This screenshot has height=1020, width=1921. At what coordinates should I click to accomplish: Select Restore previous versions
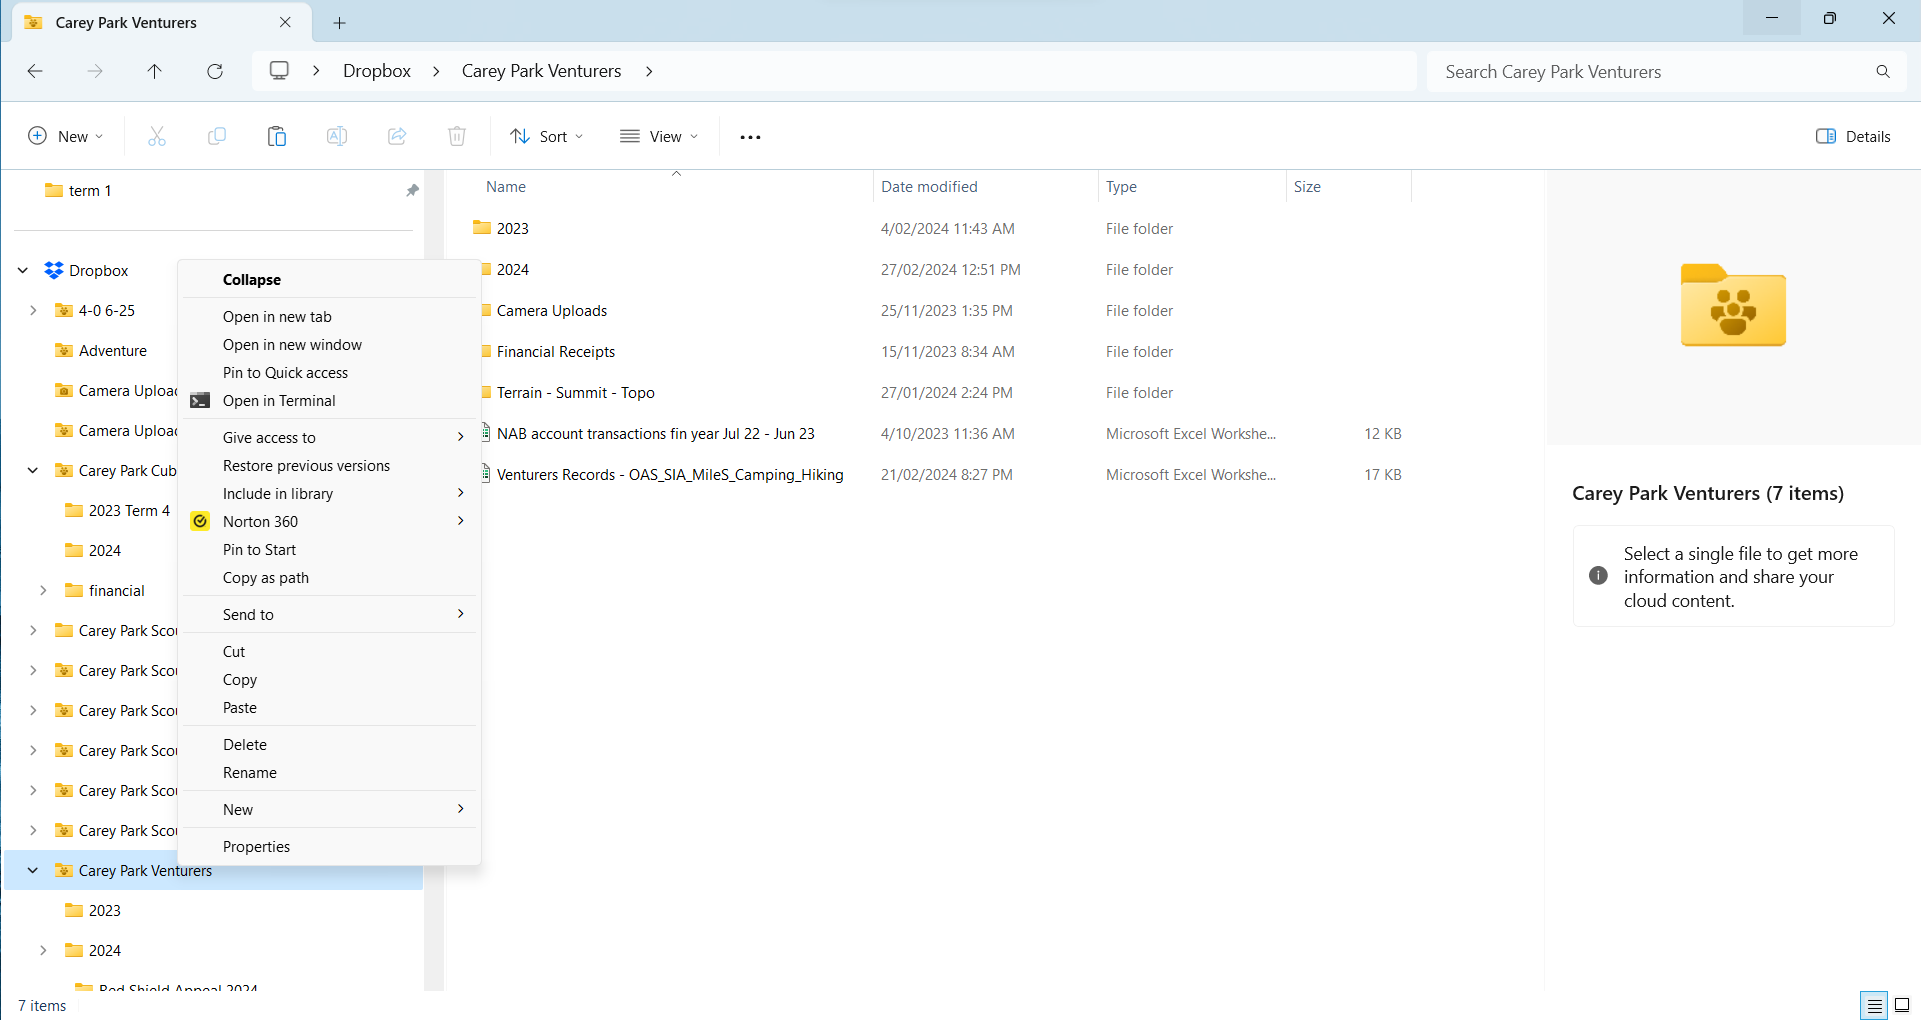tap(330, 466)
